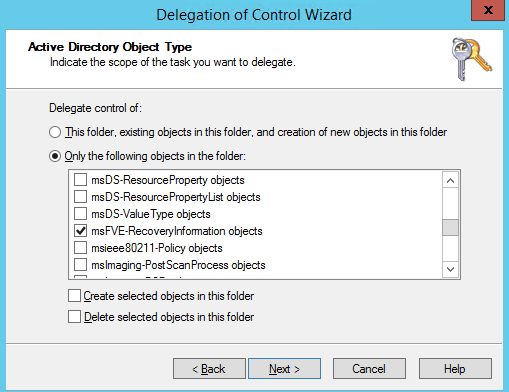Check msieee80211-Policy objects box
The height and width of the screenshot is (392, 509).
[80, 248]
